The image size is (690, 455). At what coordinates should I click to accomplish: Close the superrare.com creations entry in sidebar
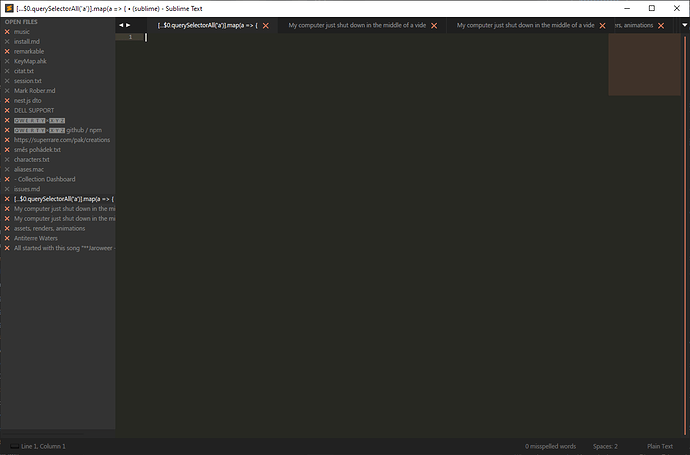(x=7, y=140)
